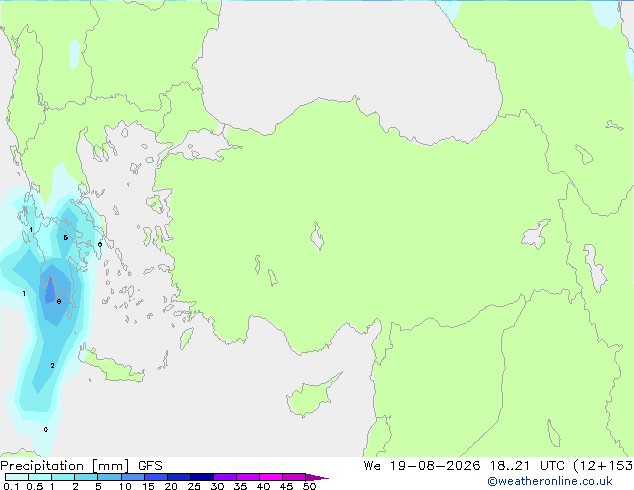The width and height of the screenshot is (634, 490).
Task: Select the purple 30–35 legend swatch
Action: (x=225, y=477)
